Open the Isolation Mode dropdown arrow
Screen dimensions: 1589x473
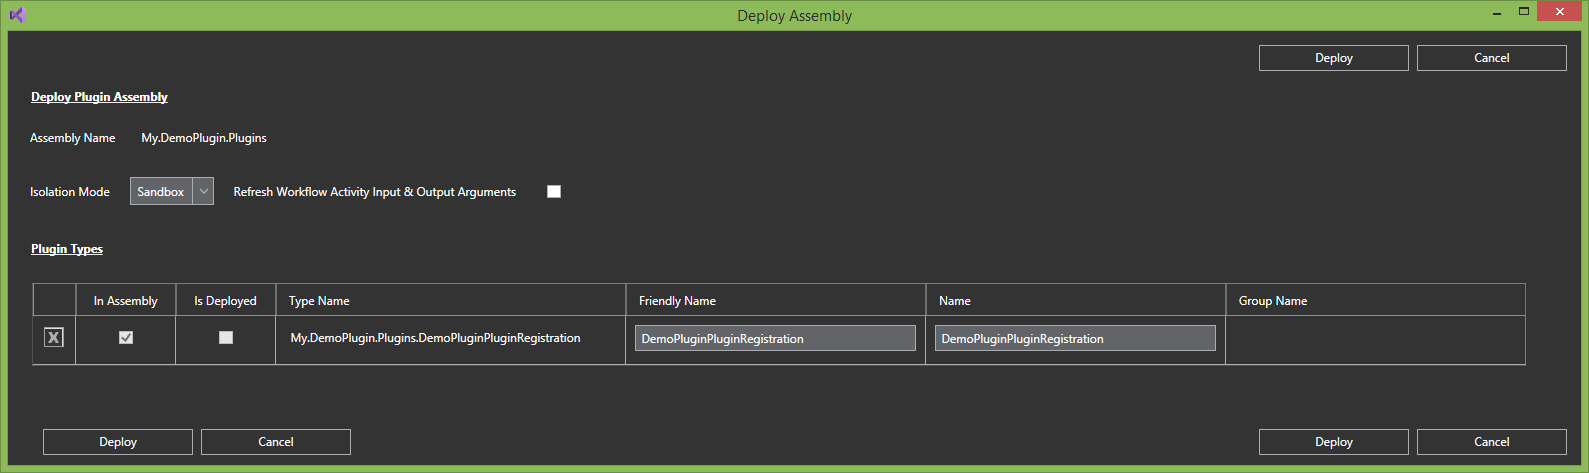pyautogui.click(x=203, y=192)
